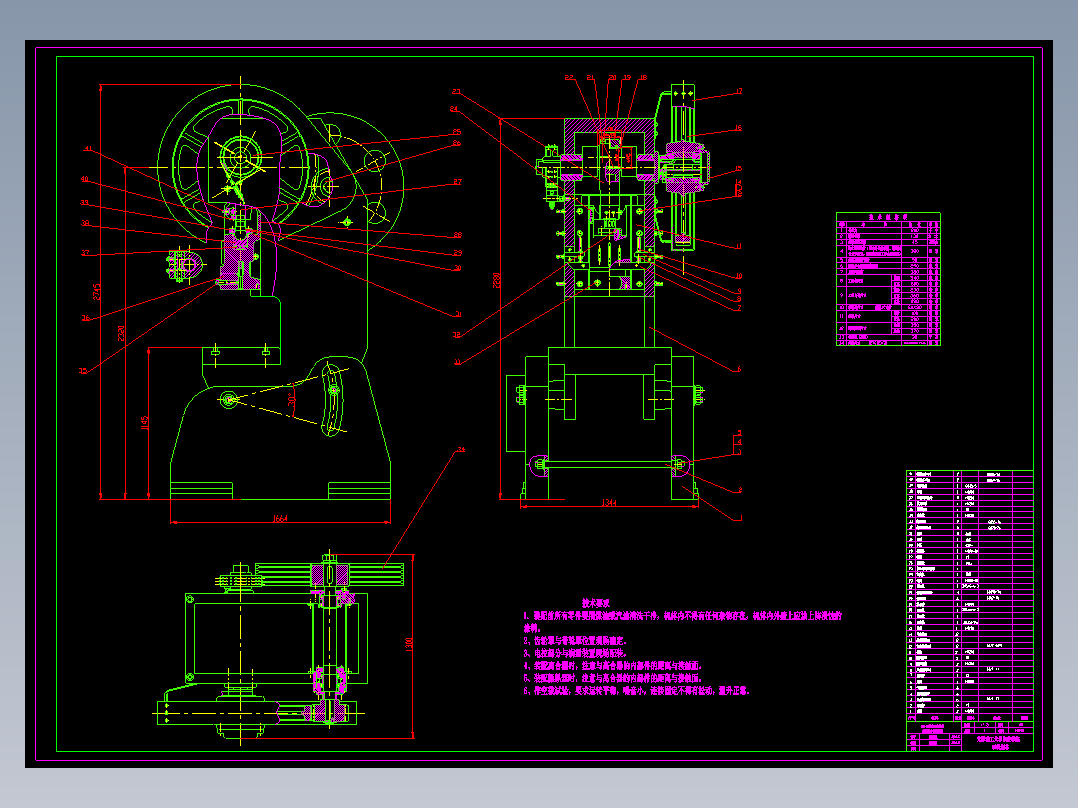1078x808 pixels.
Task: Click technical requirement line 3
Action: click(x=575, y=653)
